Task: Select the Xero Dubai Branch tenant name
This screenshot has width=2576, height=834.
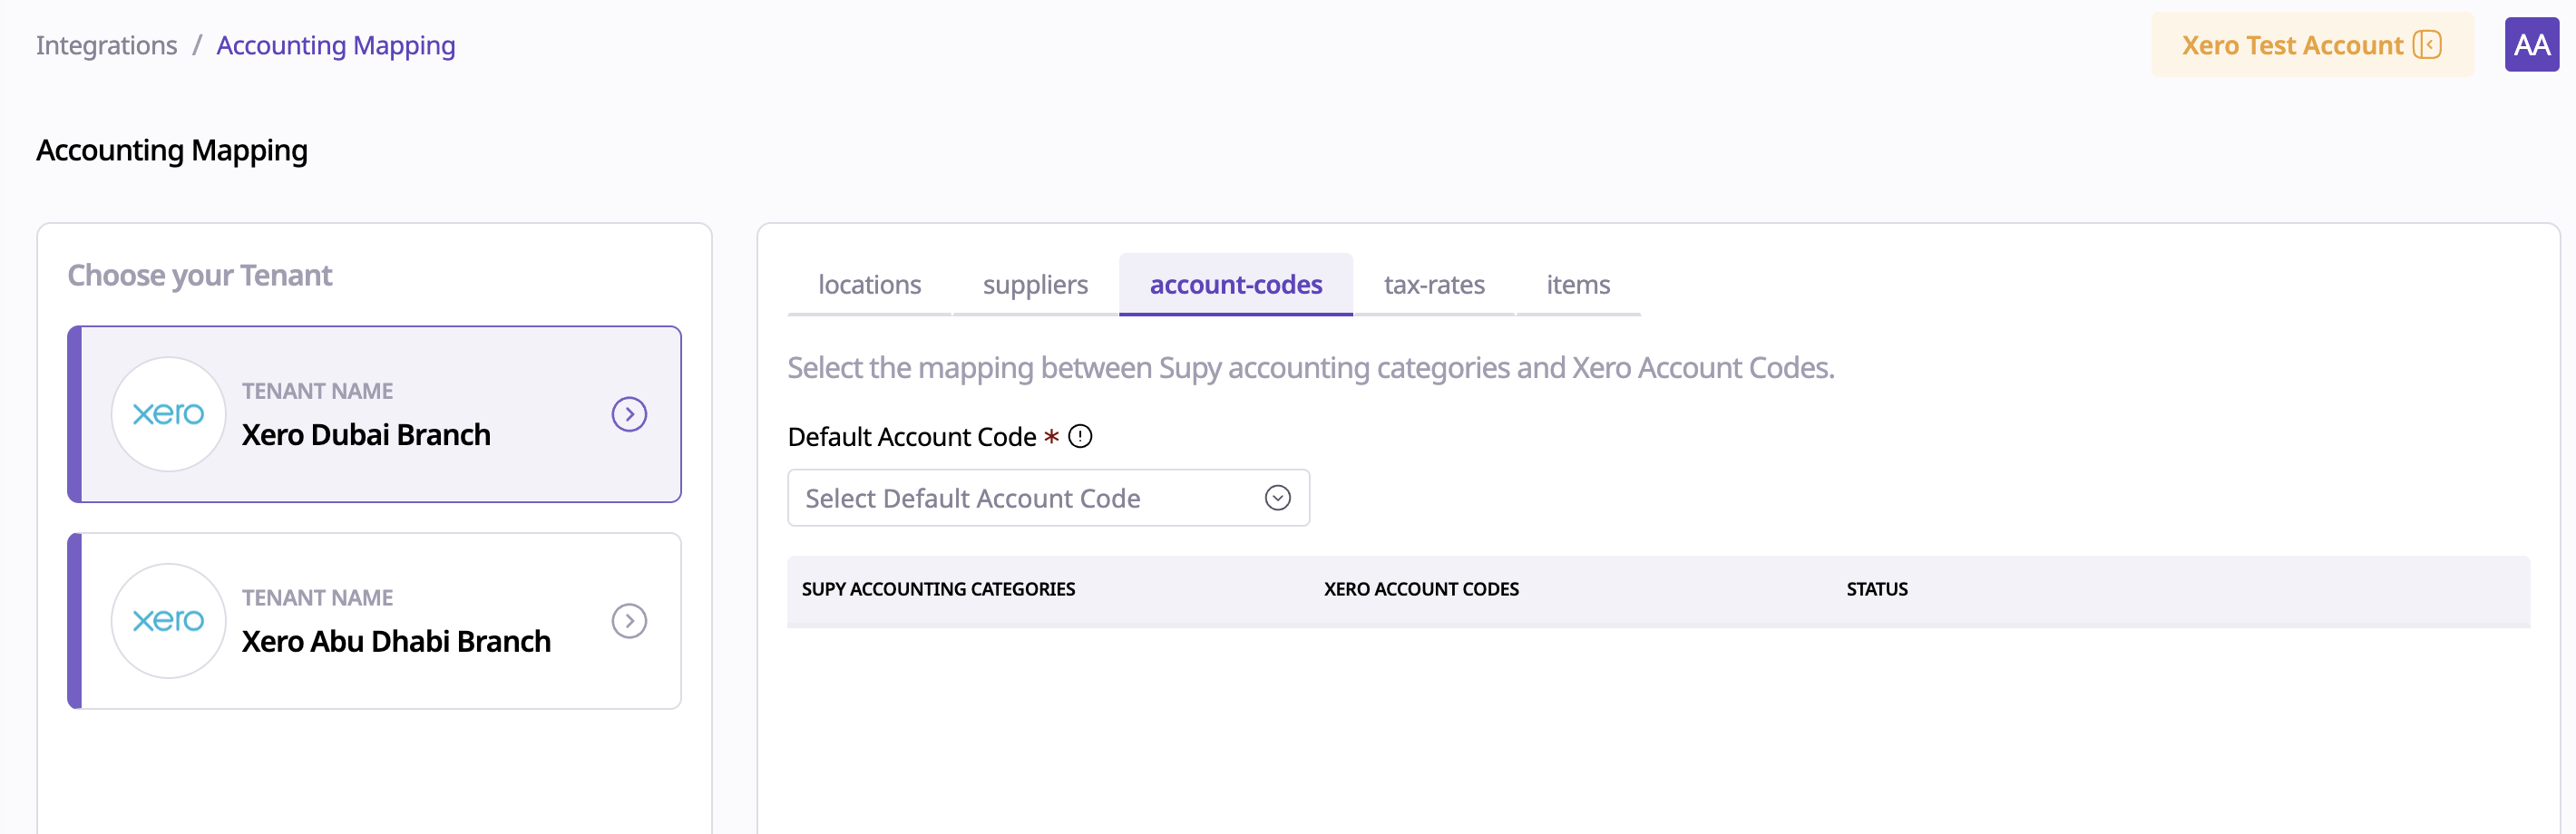Action: click(x=366, y=435)
